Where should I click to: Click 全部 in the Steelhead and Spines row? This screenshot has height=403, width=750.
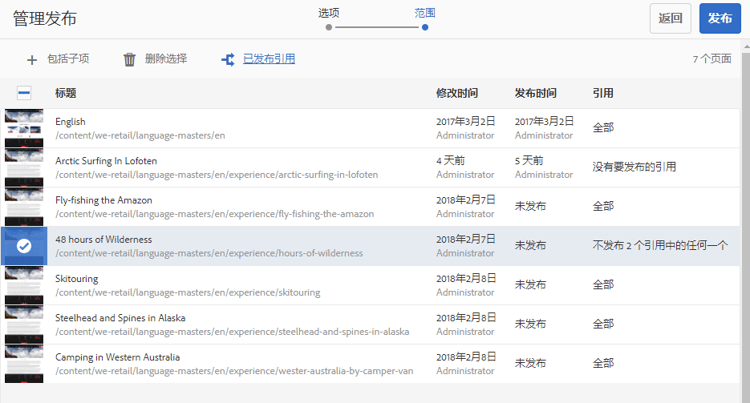(603, 324)
